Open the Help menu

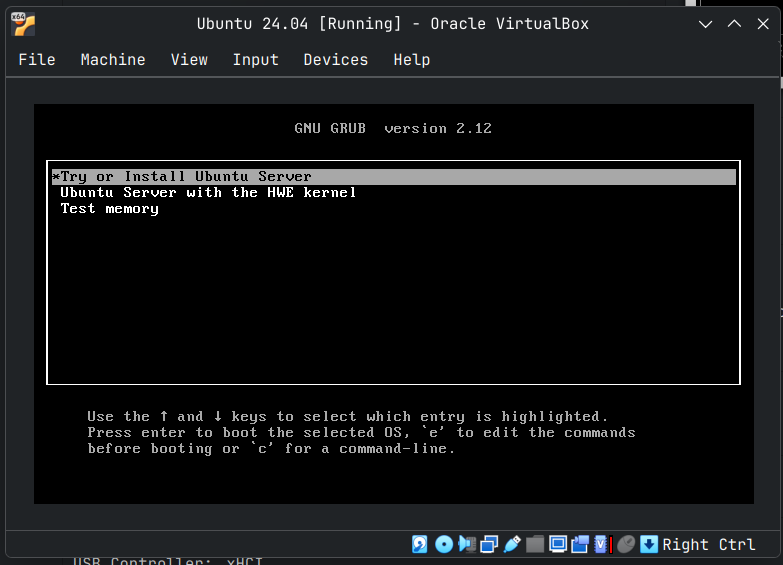tap(411, 60)
